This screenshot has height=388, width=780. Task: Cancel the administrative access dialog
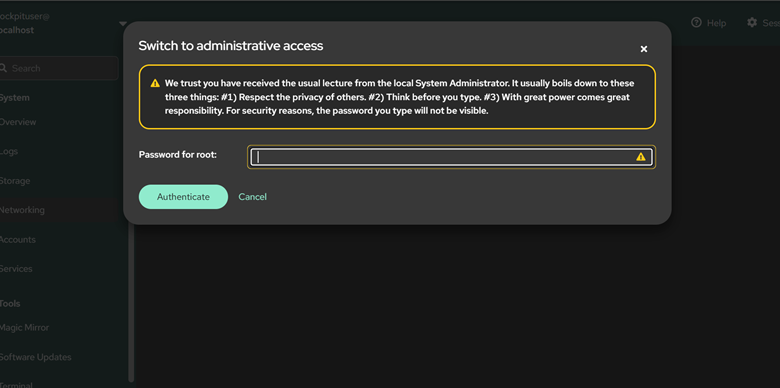[x=252, y=197]
